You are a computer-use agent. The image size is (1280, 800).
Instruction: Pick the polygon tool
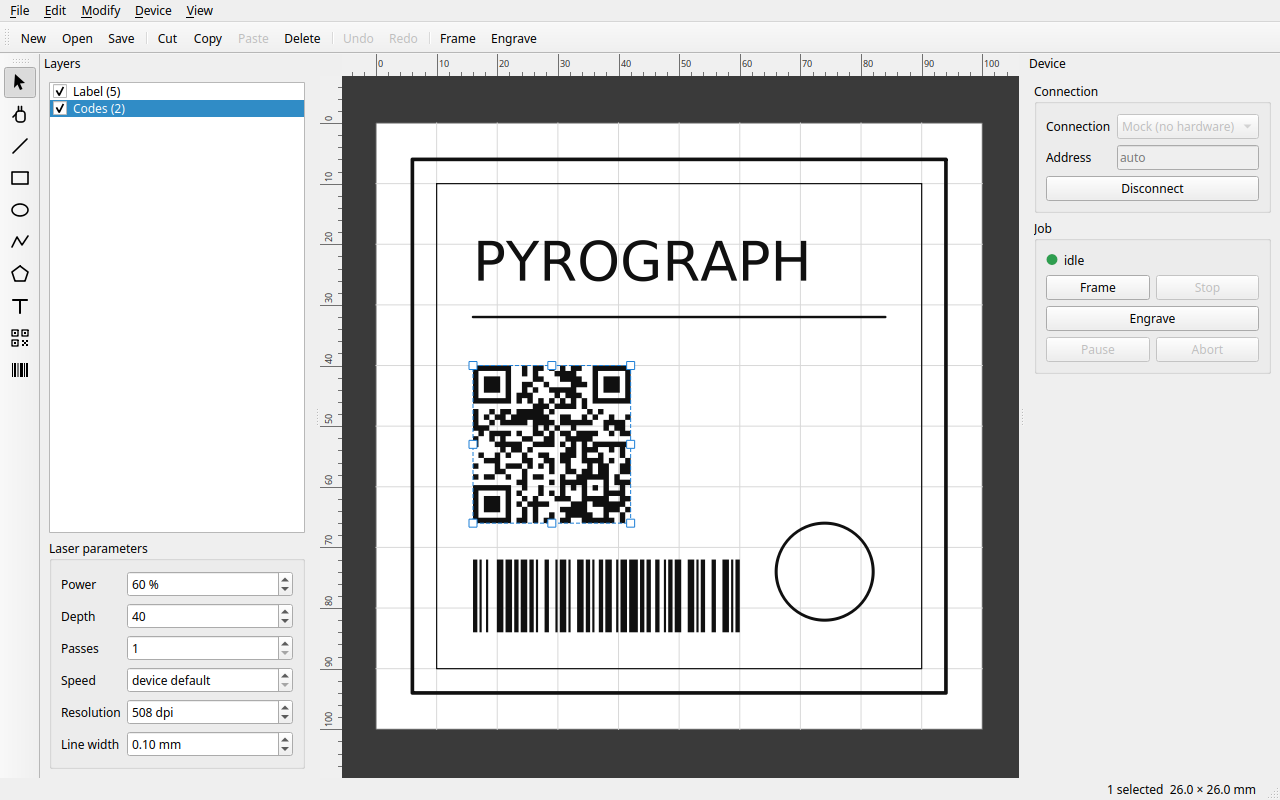20,274
